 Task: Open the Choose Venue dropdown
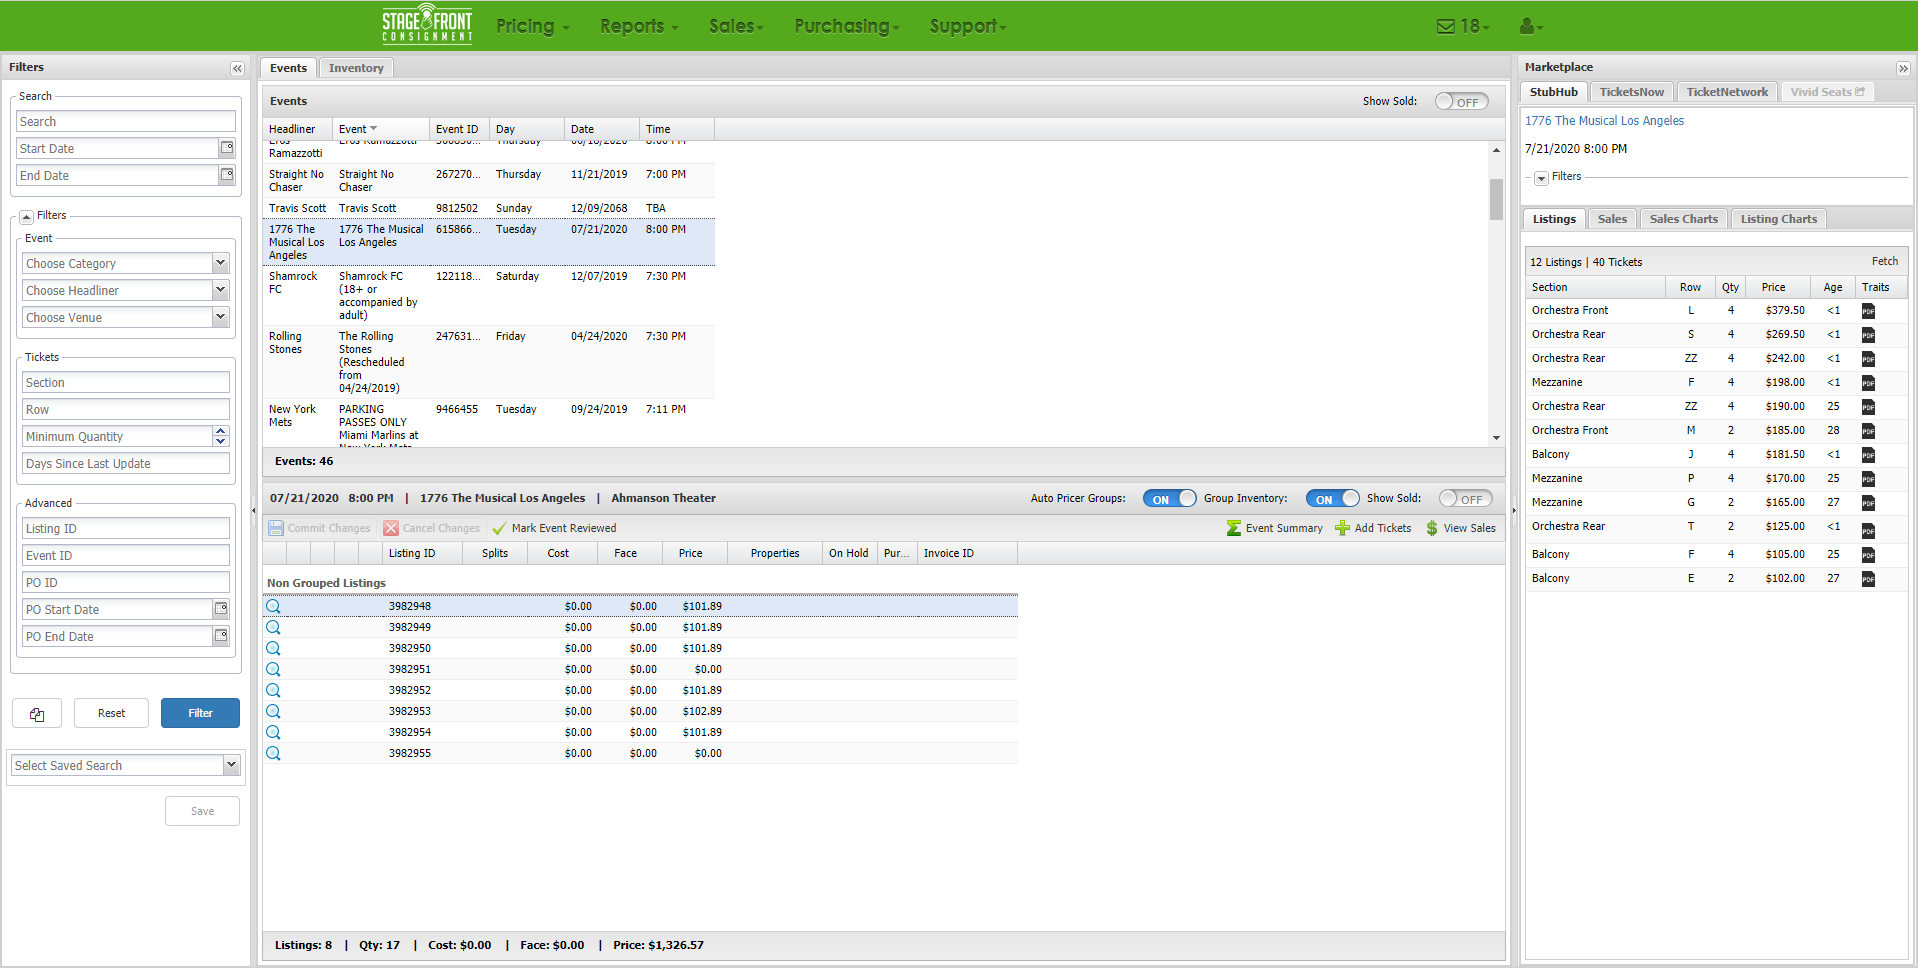coord(221,317)
